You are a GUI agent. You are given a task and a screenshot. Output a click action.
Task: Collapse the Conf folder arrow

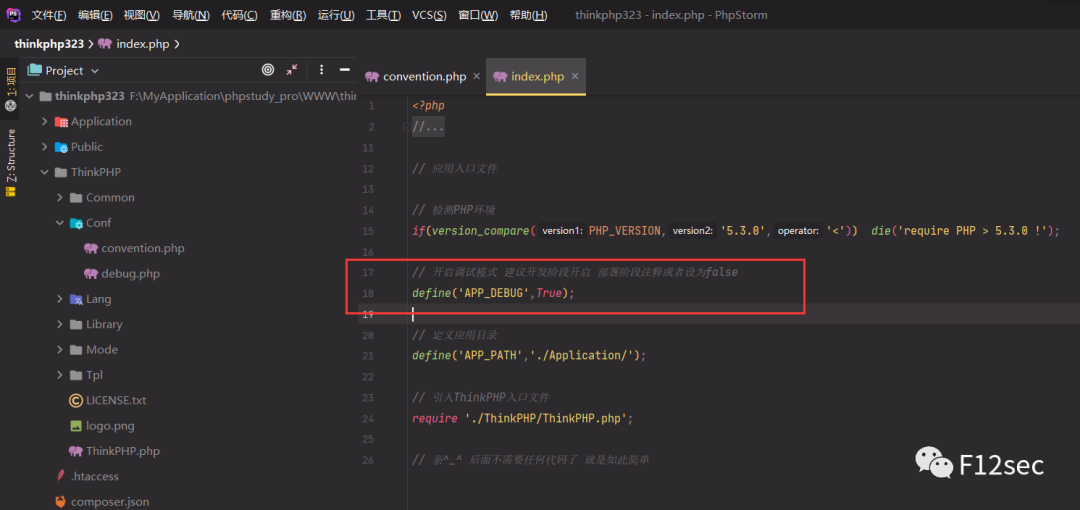pyautogui.click(x=59, y=223)
